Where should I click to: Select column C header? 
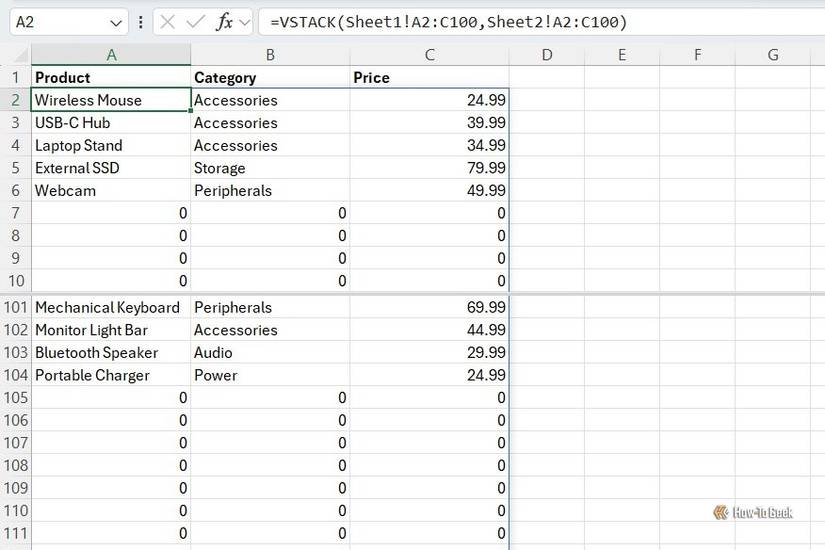tap(429, 55)
